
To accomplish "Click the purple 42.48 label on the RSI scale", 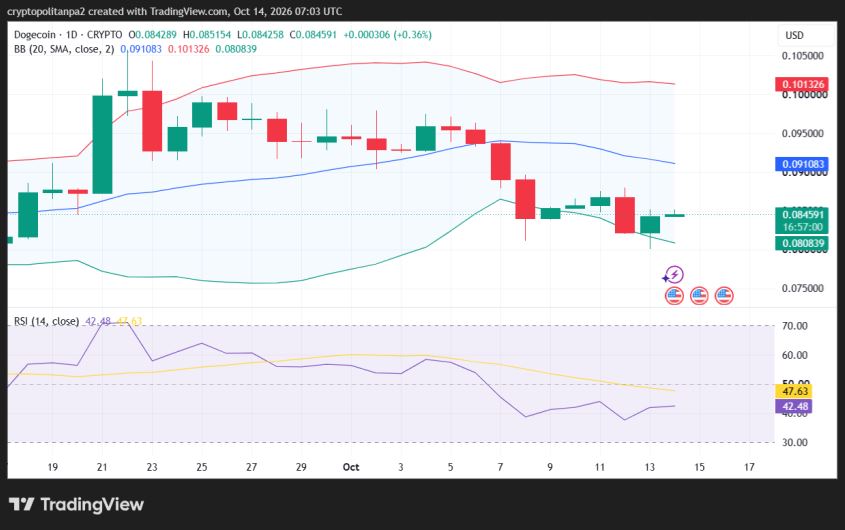I will pyautogui.click(x=794, y=407).
